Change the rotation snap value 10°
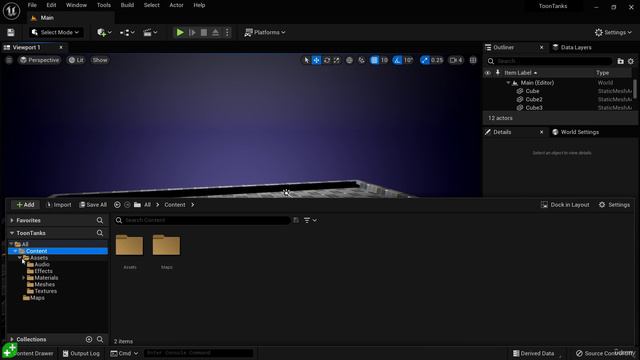This screenshot has width=640, height=360. pyautogui.click(x=408, y=60)
